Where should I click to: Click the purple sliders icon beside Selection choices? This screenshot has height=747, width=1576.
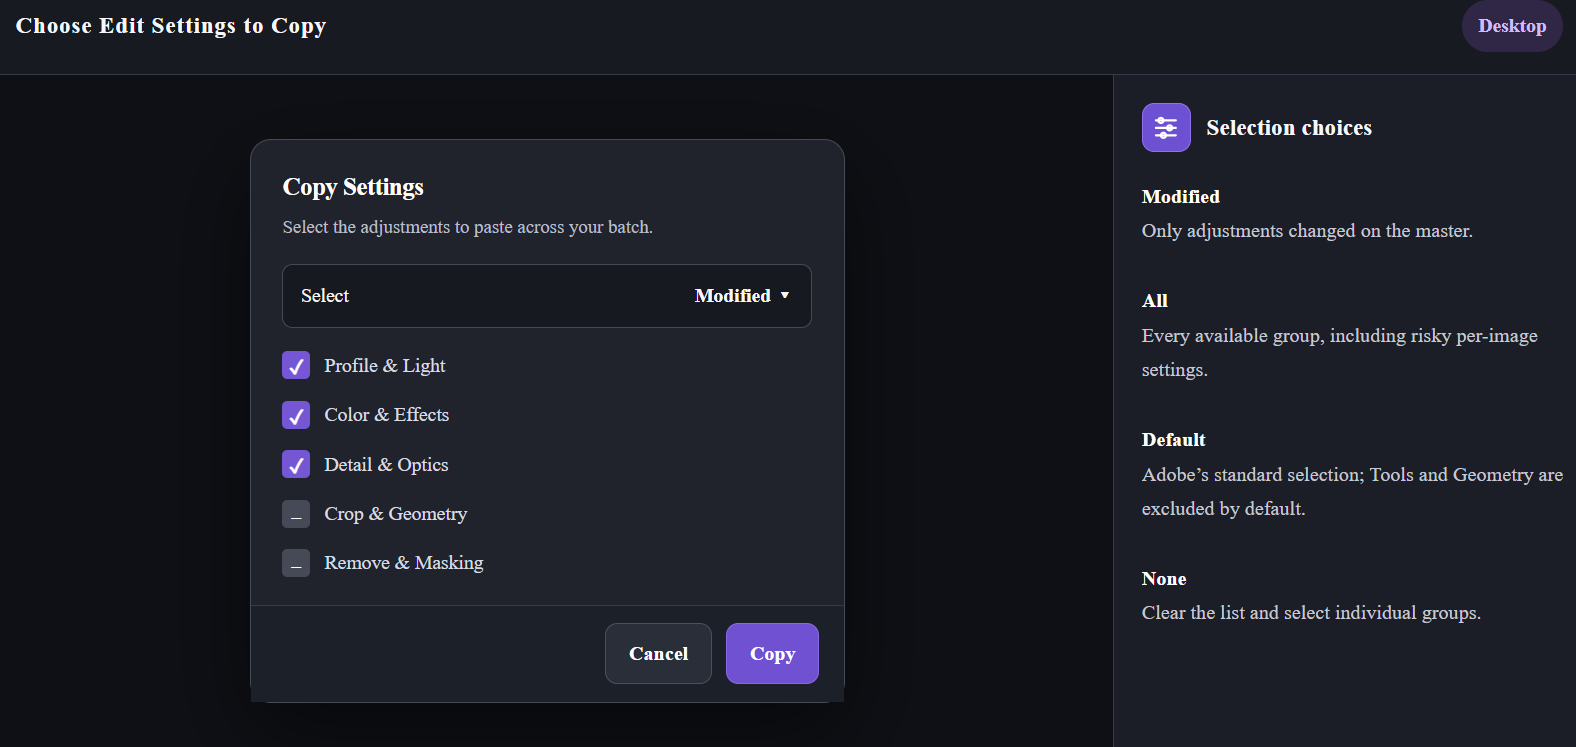(1166, 127)
